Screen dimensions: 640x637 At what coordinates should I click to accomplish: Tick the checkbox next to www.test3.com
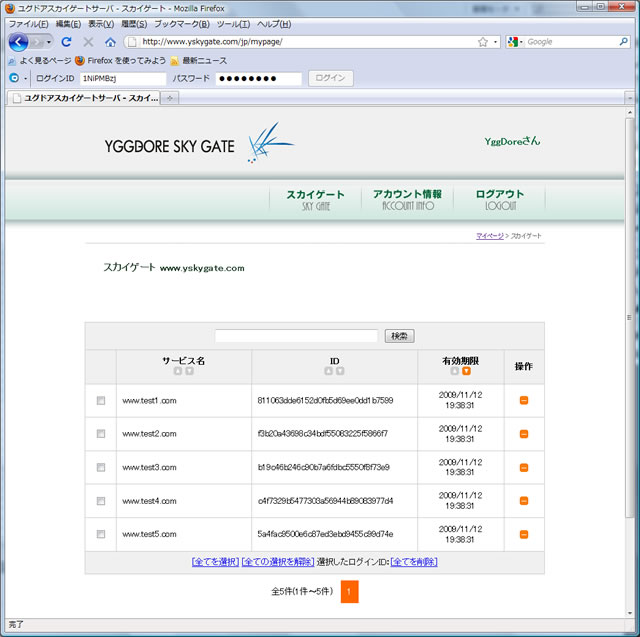(100, 467)
